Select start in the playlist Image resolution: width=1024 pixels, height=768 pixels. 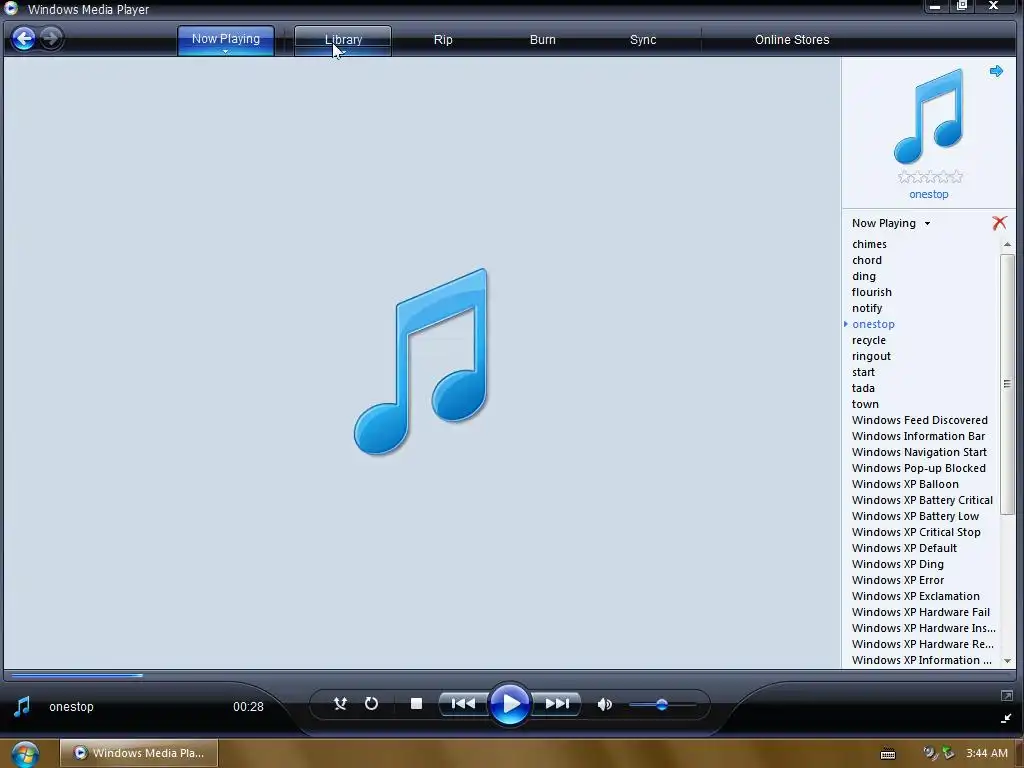[863, 372]
